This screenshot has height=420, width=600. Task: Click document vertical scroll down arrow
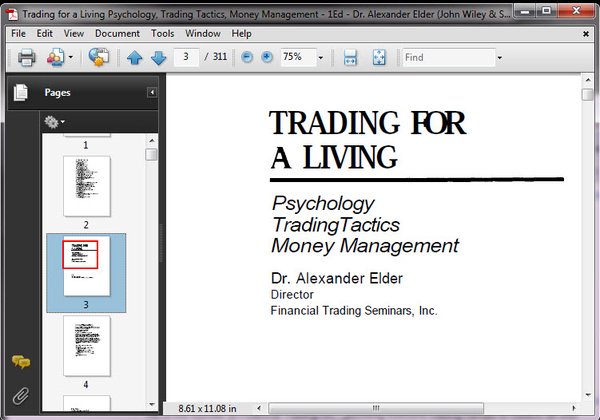[588, 394]
